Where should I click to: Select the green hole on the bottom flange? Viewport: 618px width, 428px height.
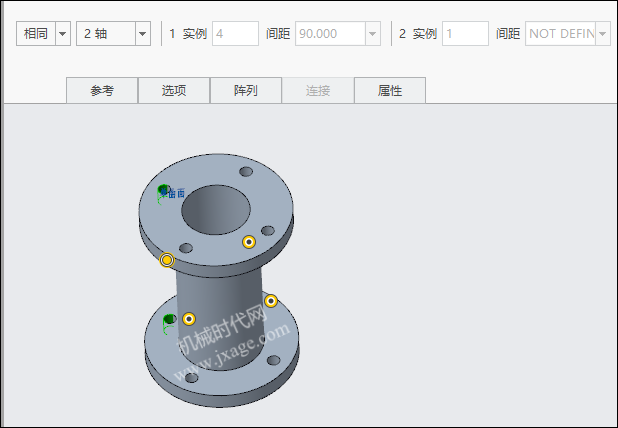coord(169,319)
